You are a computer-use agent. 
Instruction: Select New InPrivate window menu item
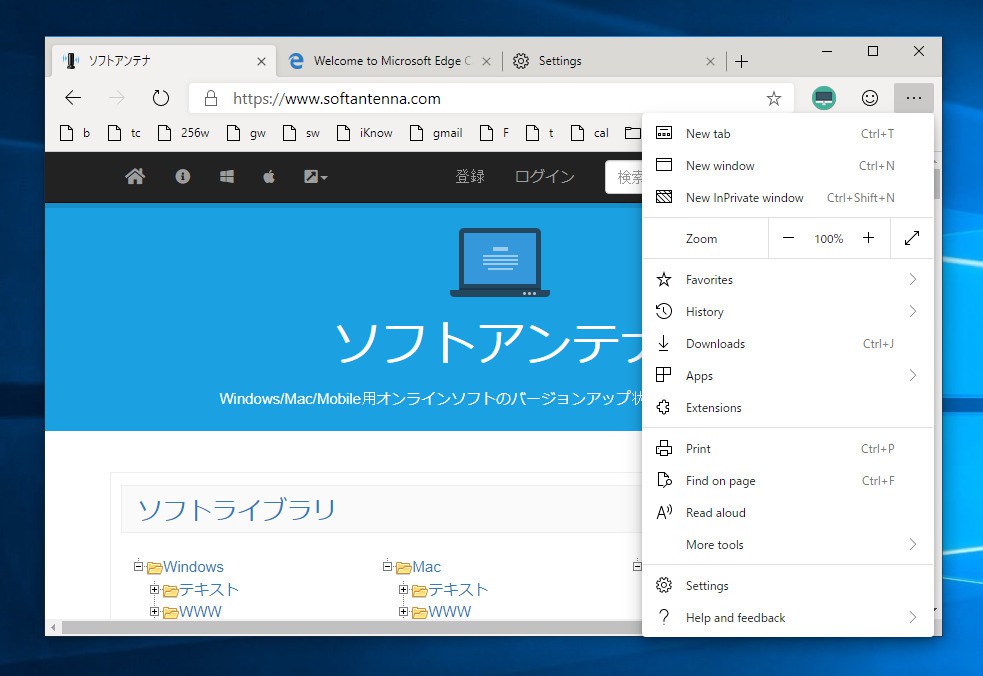pos(744,198)
